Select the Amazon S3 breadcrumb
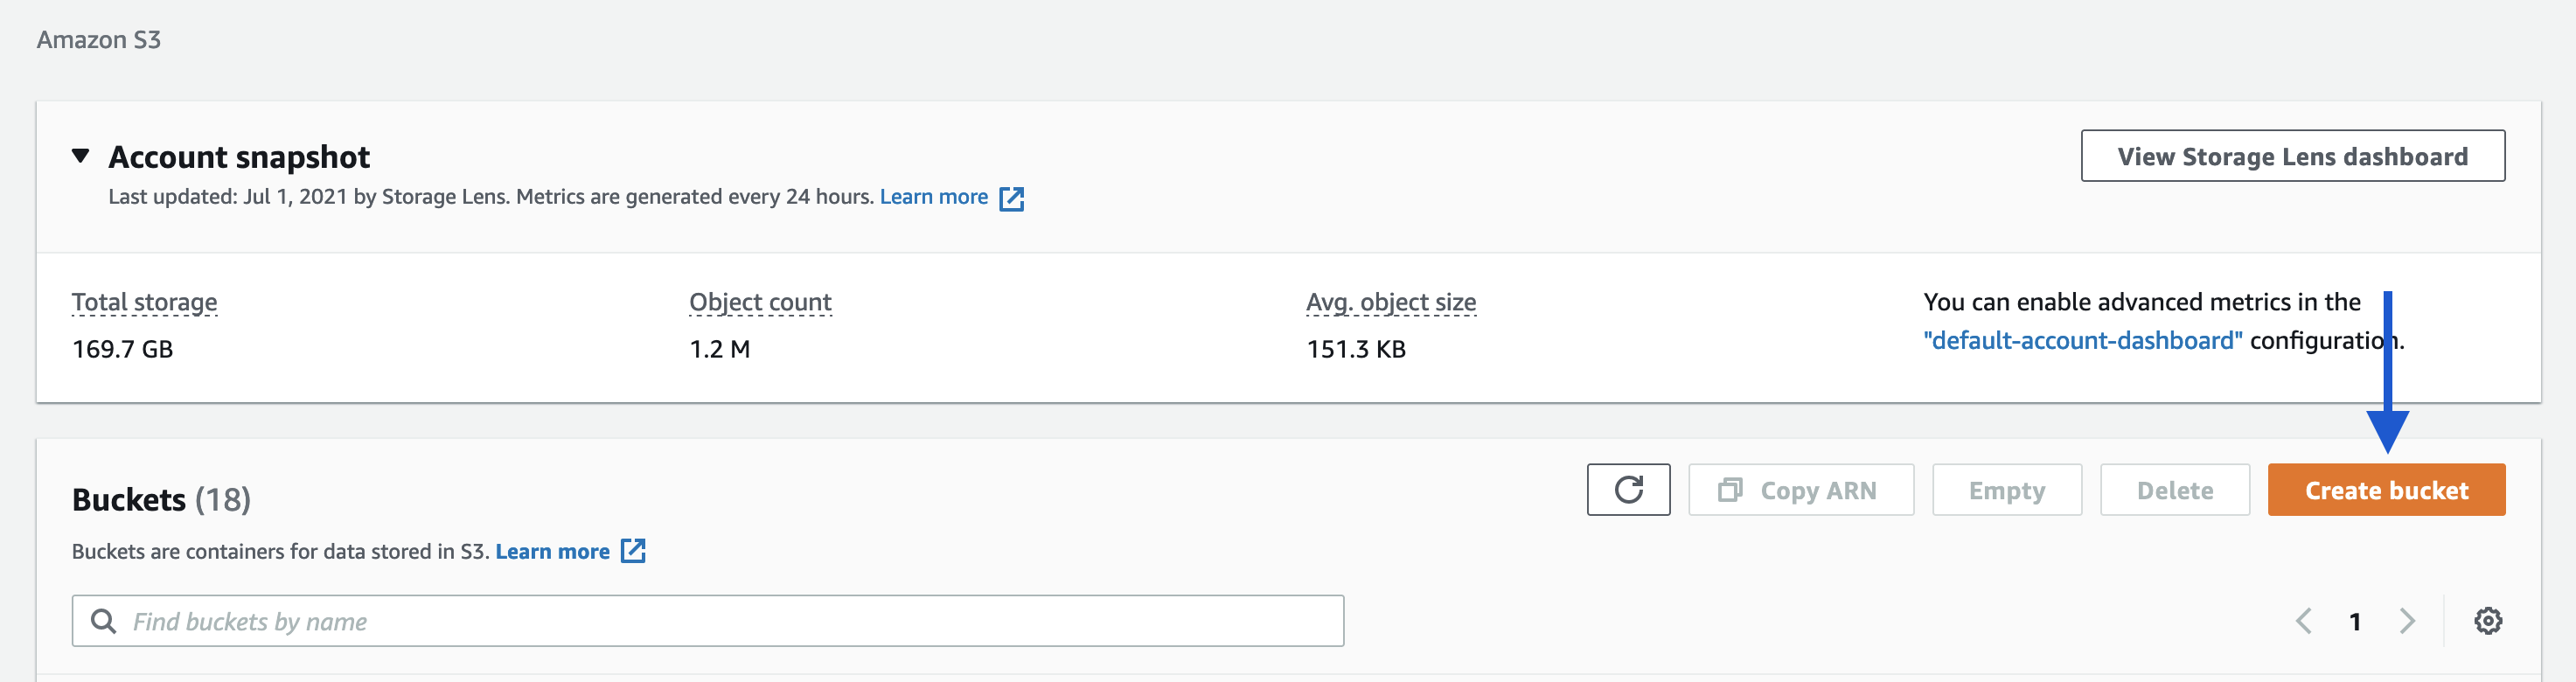Screen dimensions: 2576x682 click(x=99, y=39)
